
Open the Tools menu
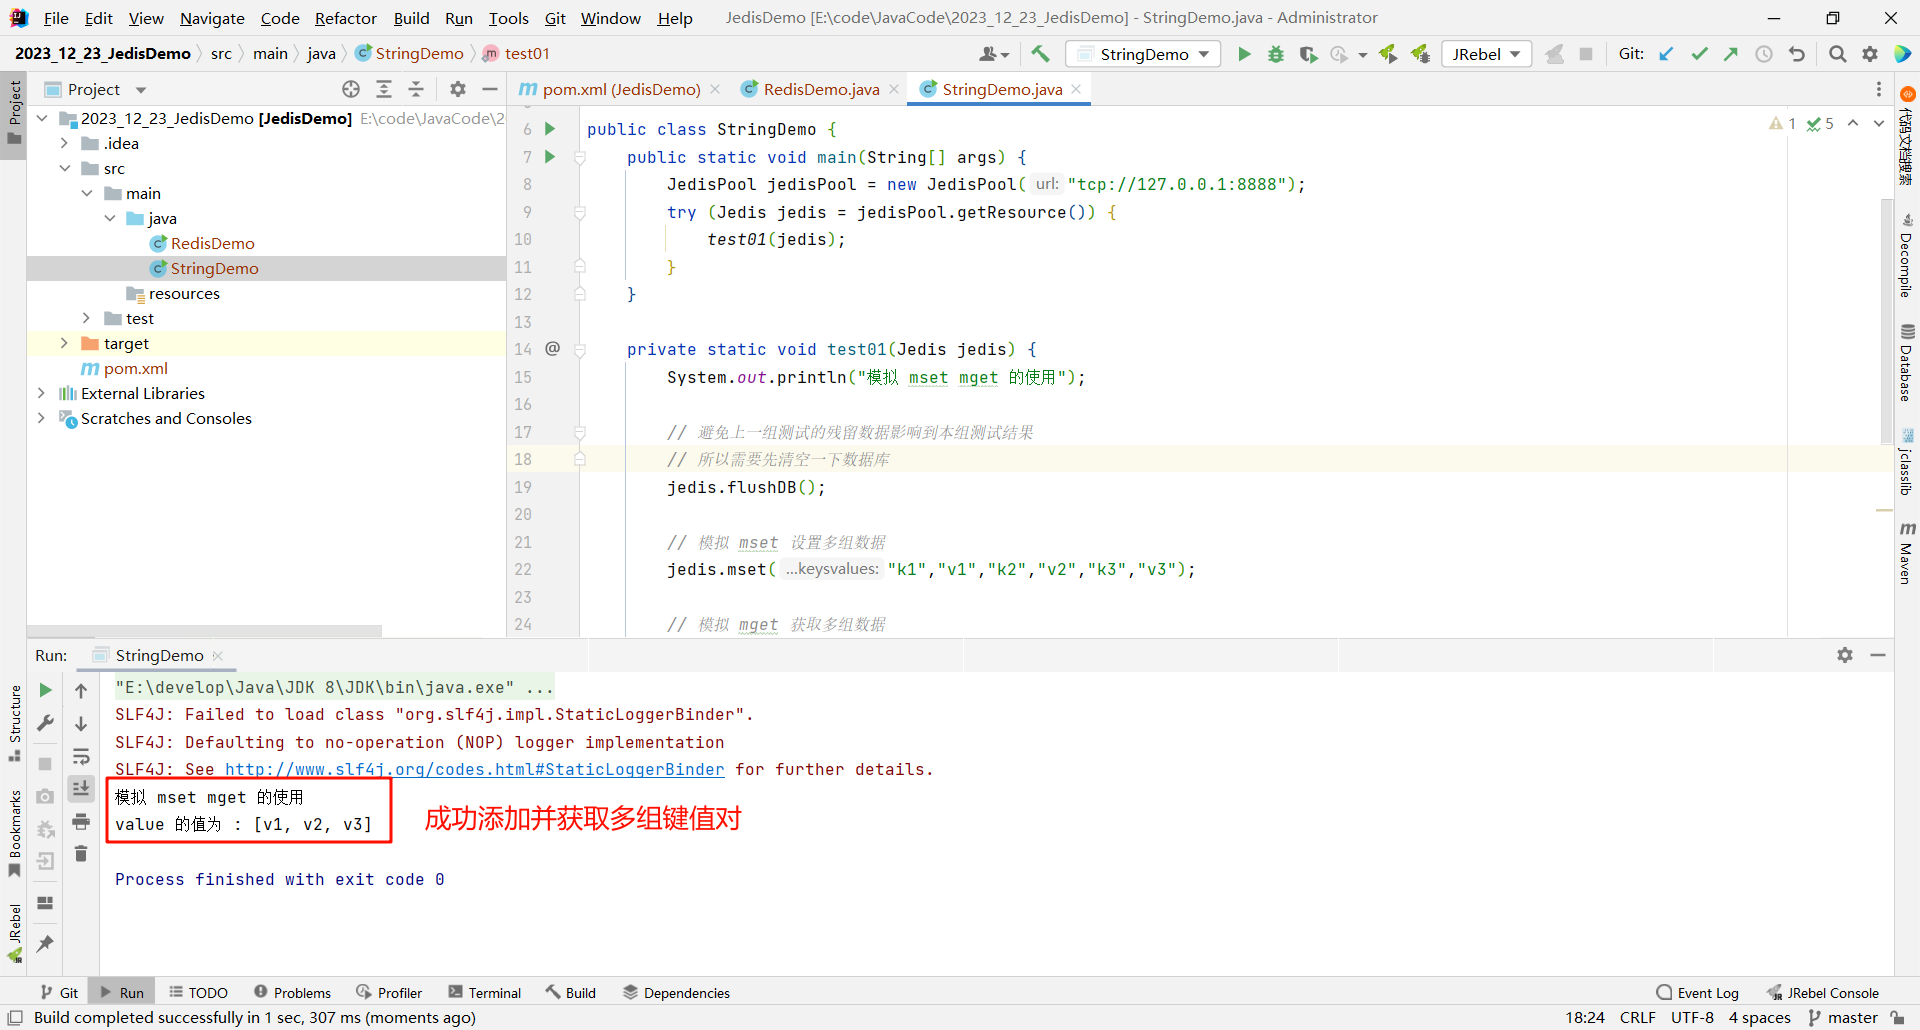coord(508,18)
